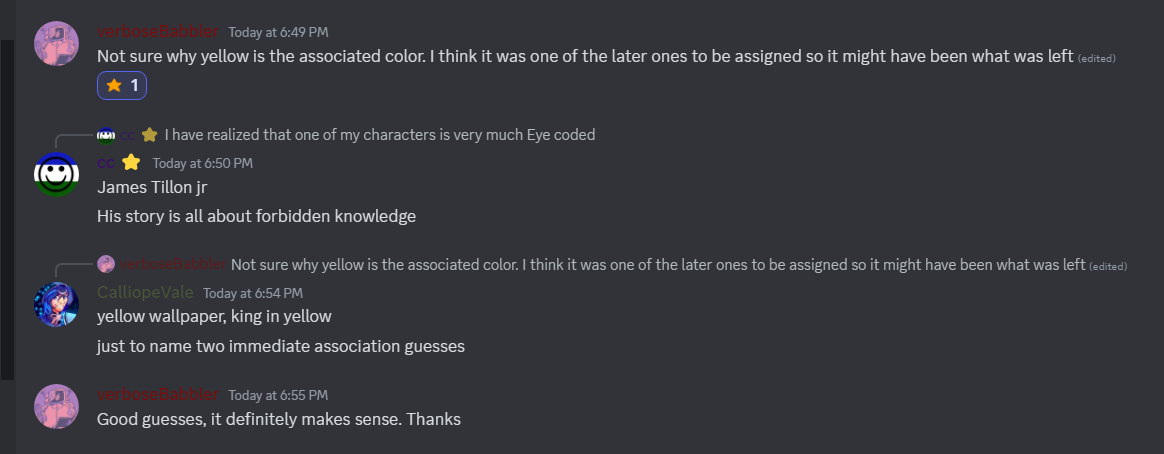
Task: Jump to the quoted "Not sure why yellow" reply preview
Action: coord(657,264)
